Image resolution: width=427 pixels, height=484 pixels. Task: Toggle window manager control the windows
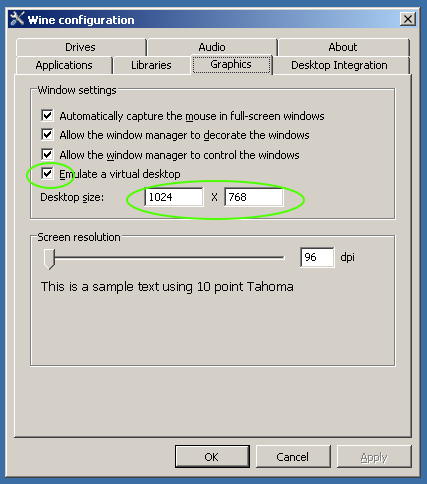click(x=47, y=154)
